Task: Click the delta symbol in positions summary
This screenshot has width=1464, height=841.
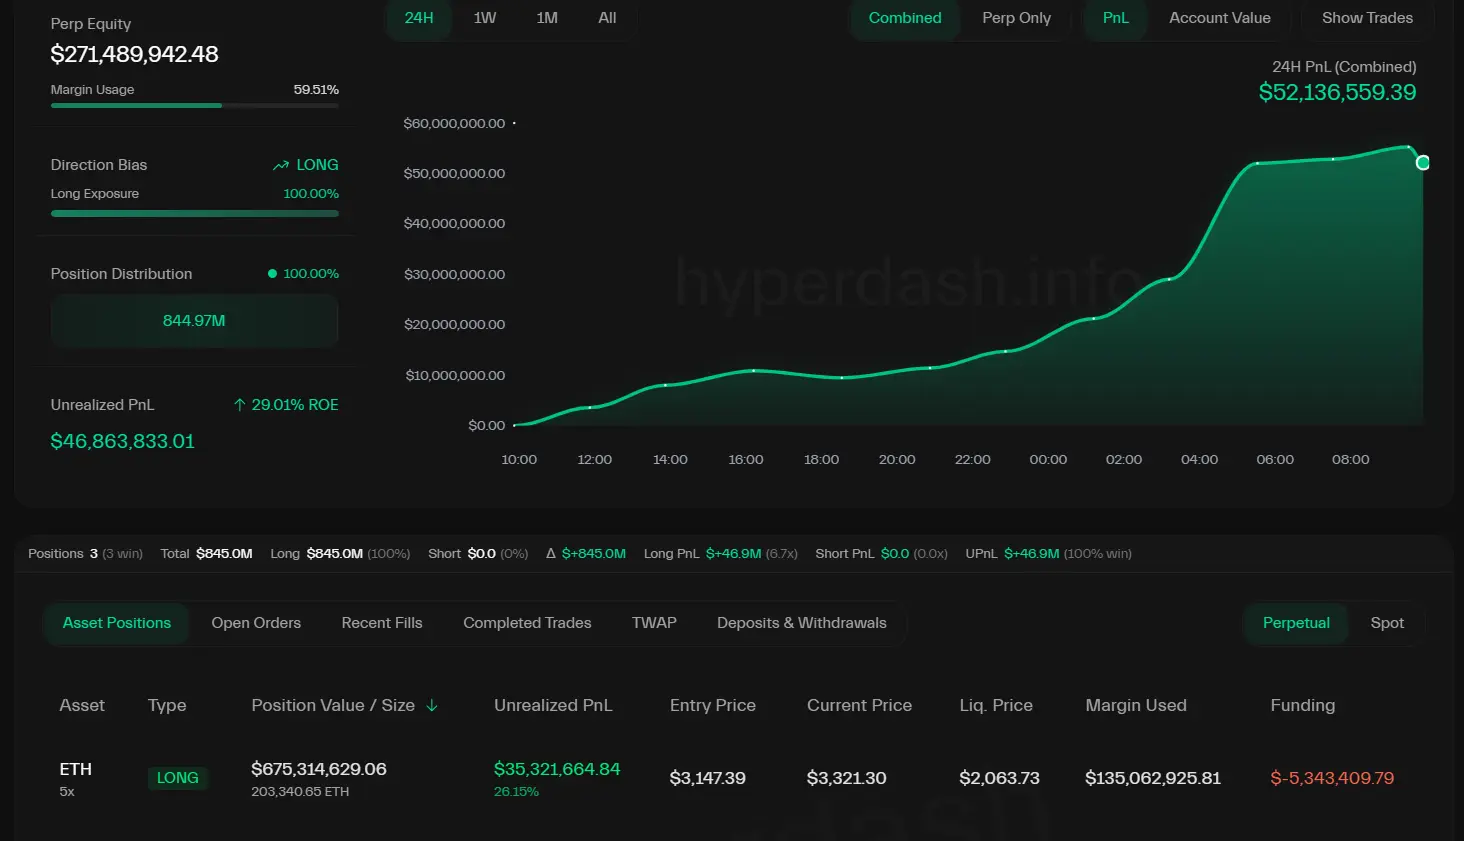Action: pos(551,554)
